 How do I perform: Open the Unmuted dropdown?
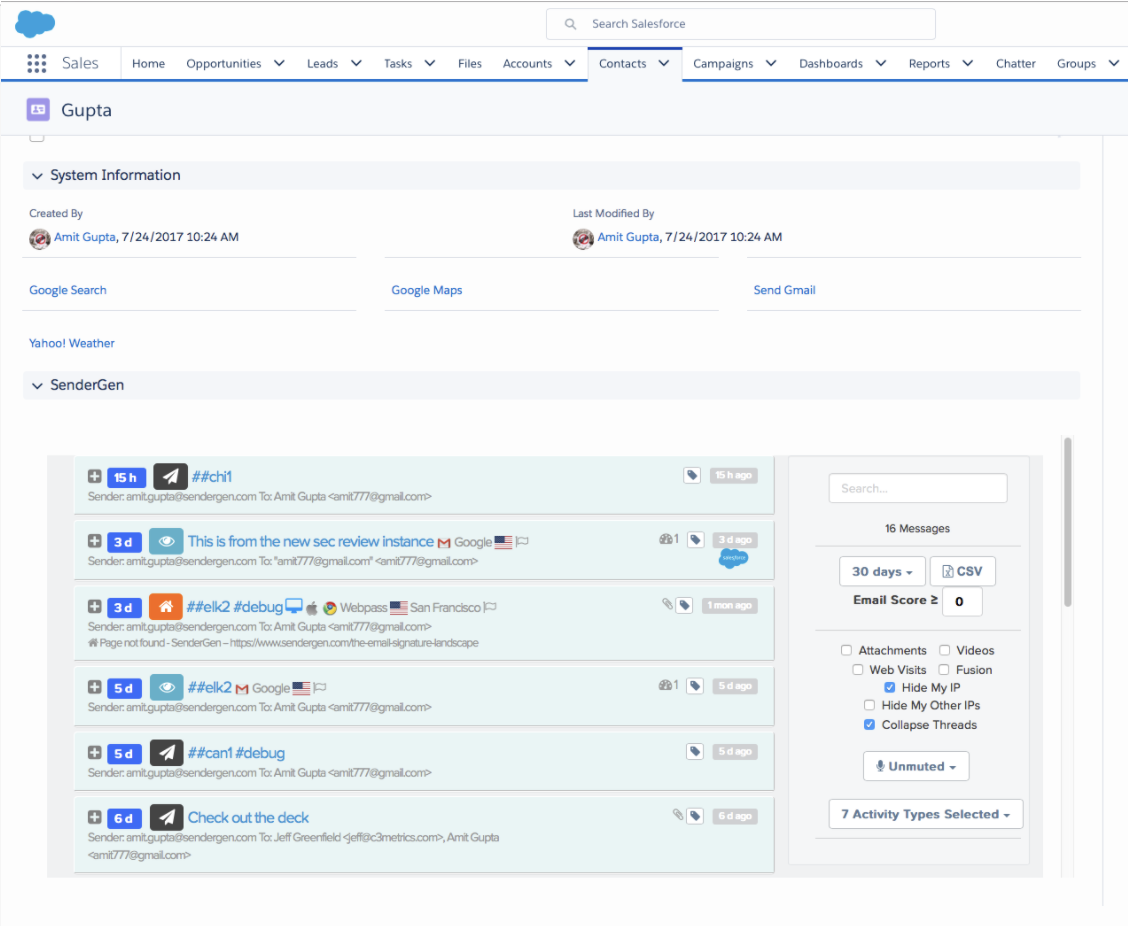[x=916, y=766]
